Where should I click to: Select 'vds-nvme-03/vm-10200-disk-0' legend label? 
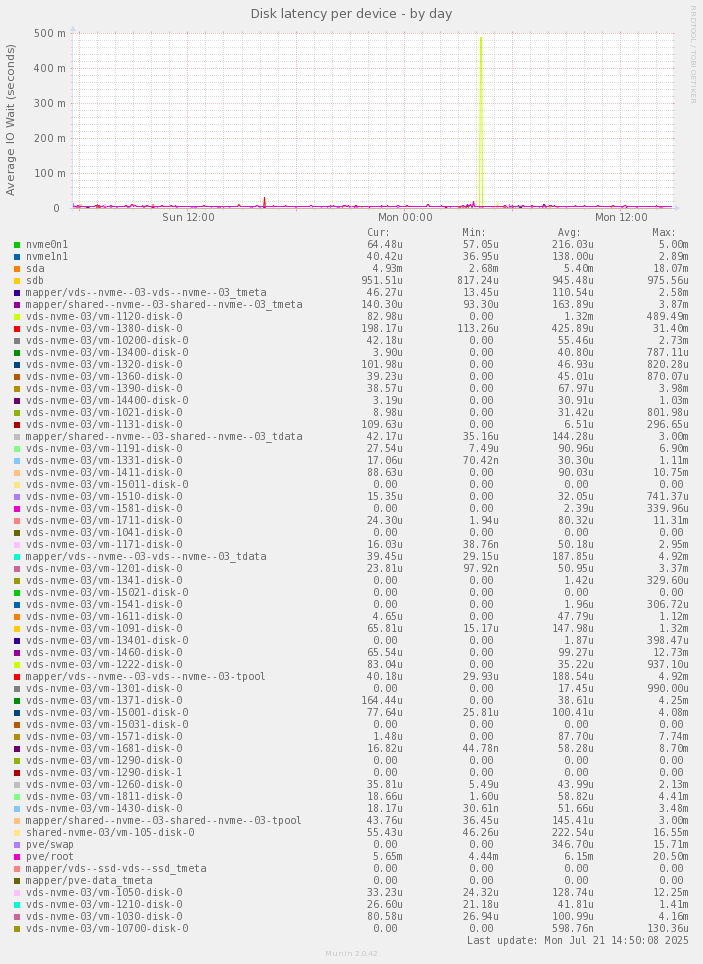[107, 341]
